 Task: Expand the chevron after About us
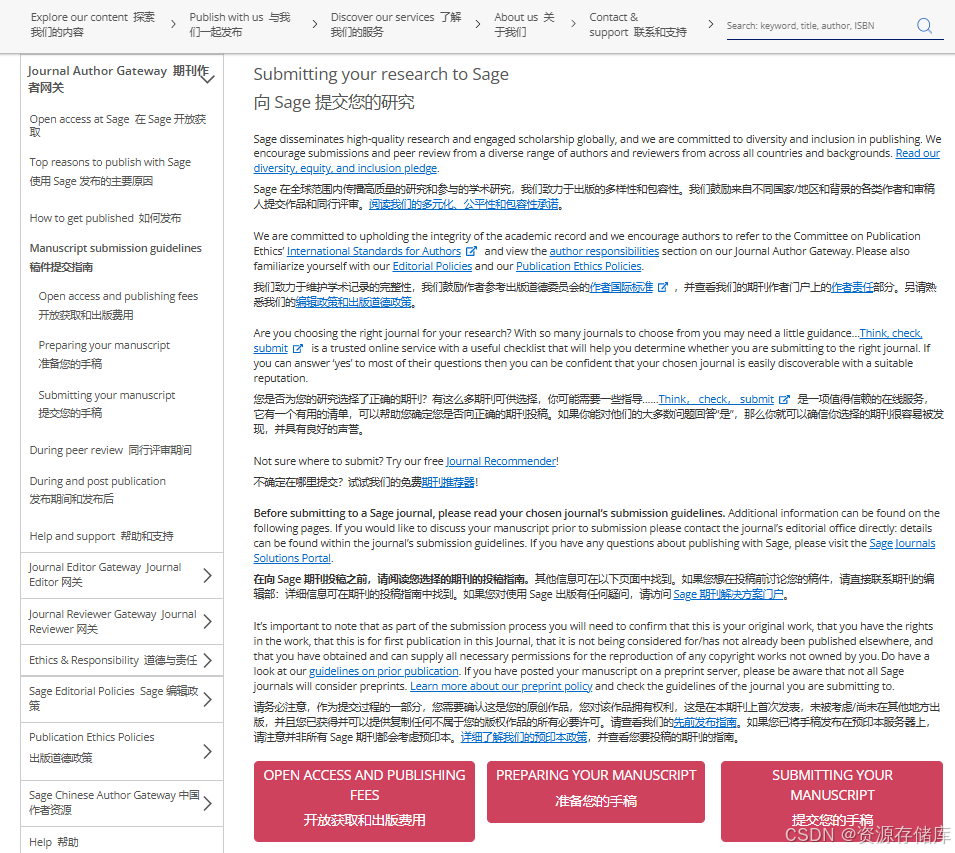[x=573, y=24]
